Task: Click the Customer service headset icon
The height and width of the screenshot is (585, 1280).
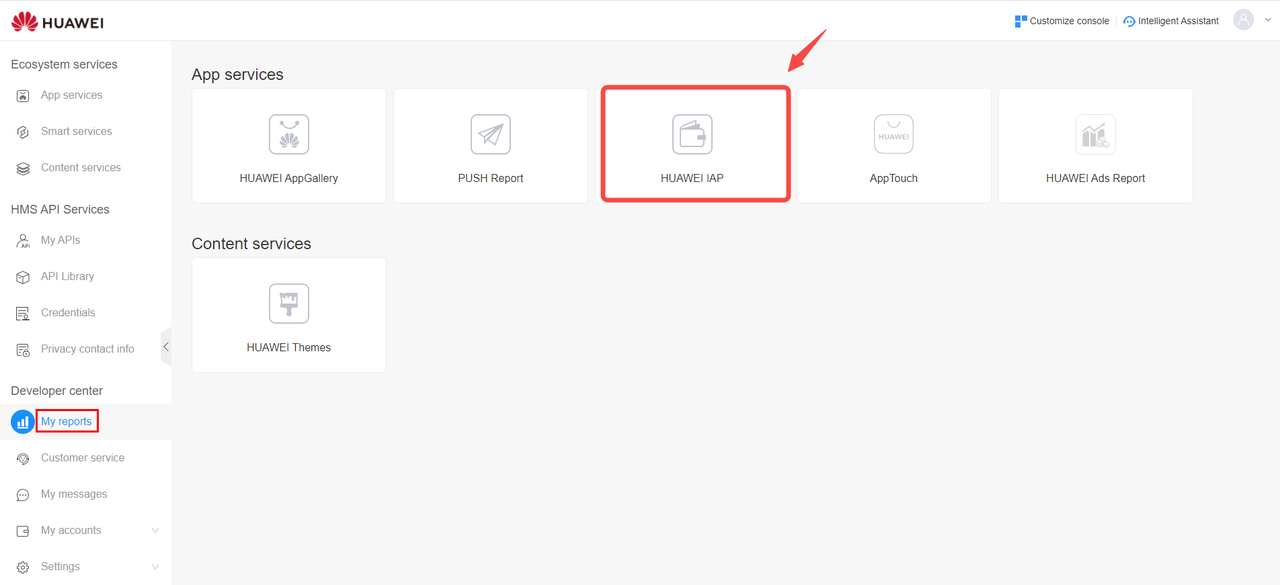Action: tap(23, 458)
